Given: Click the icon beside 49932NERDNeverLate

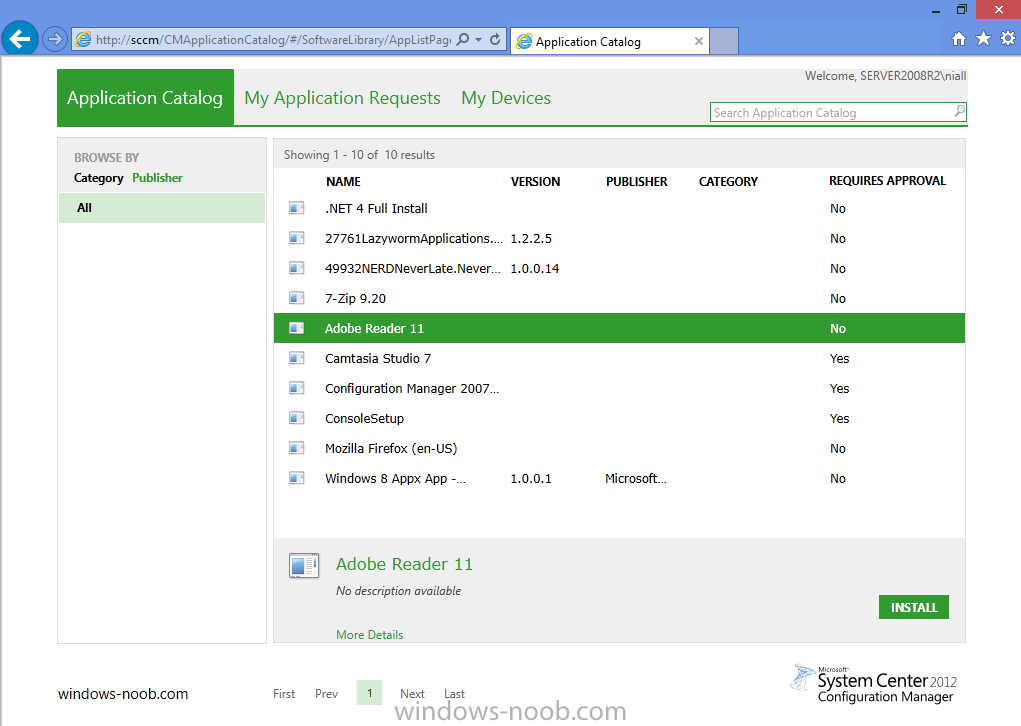Looking at the screenshot, I should 296,268.
